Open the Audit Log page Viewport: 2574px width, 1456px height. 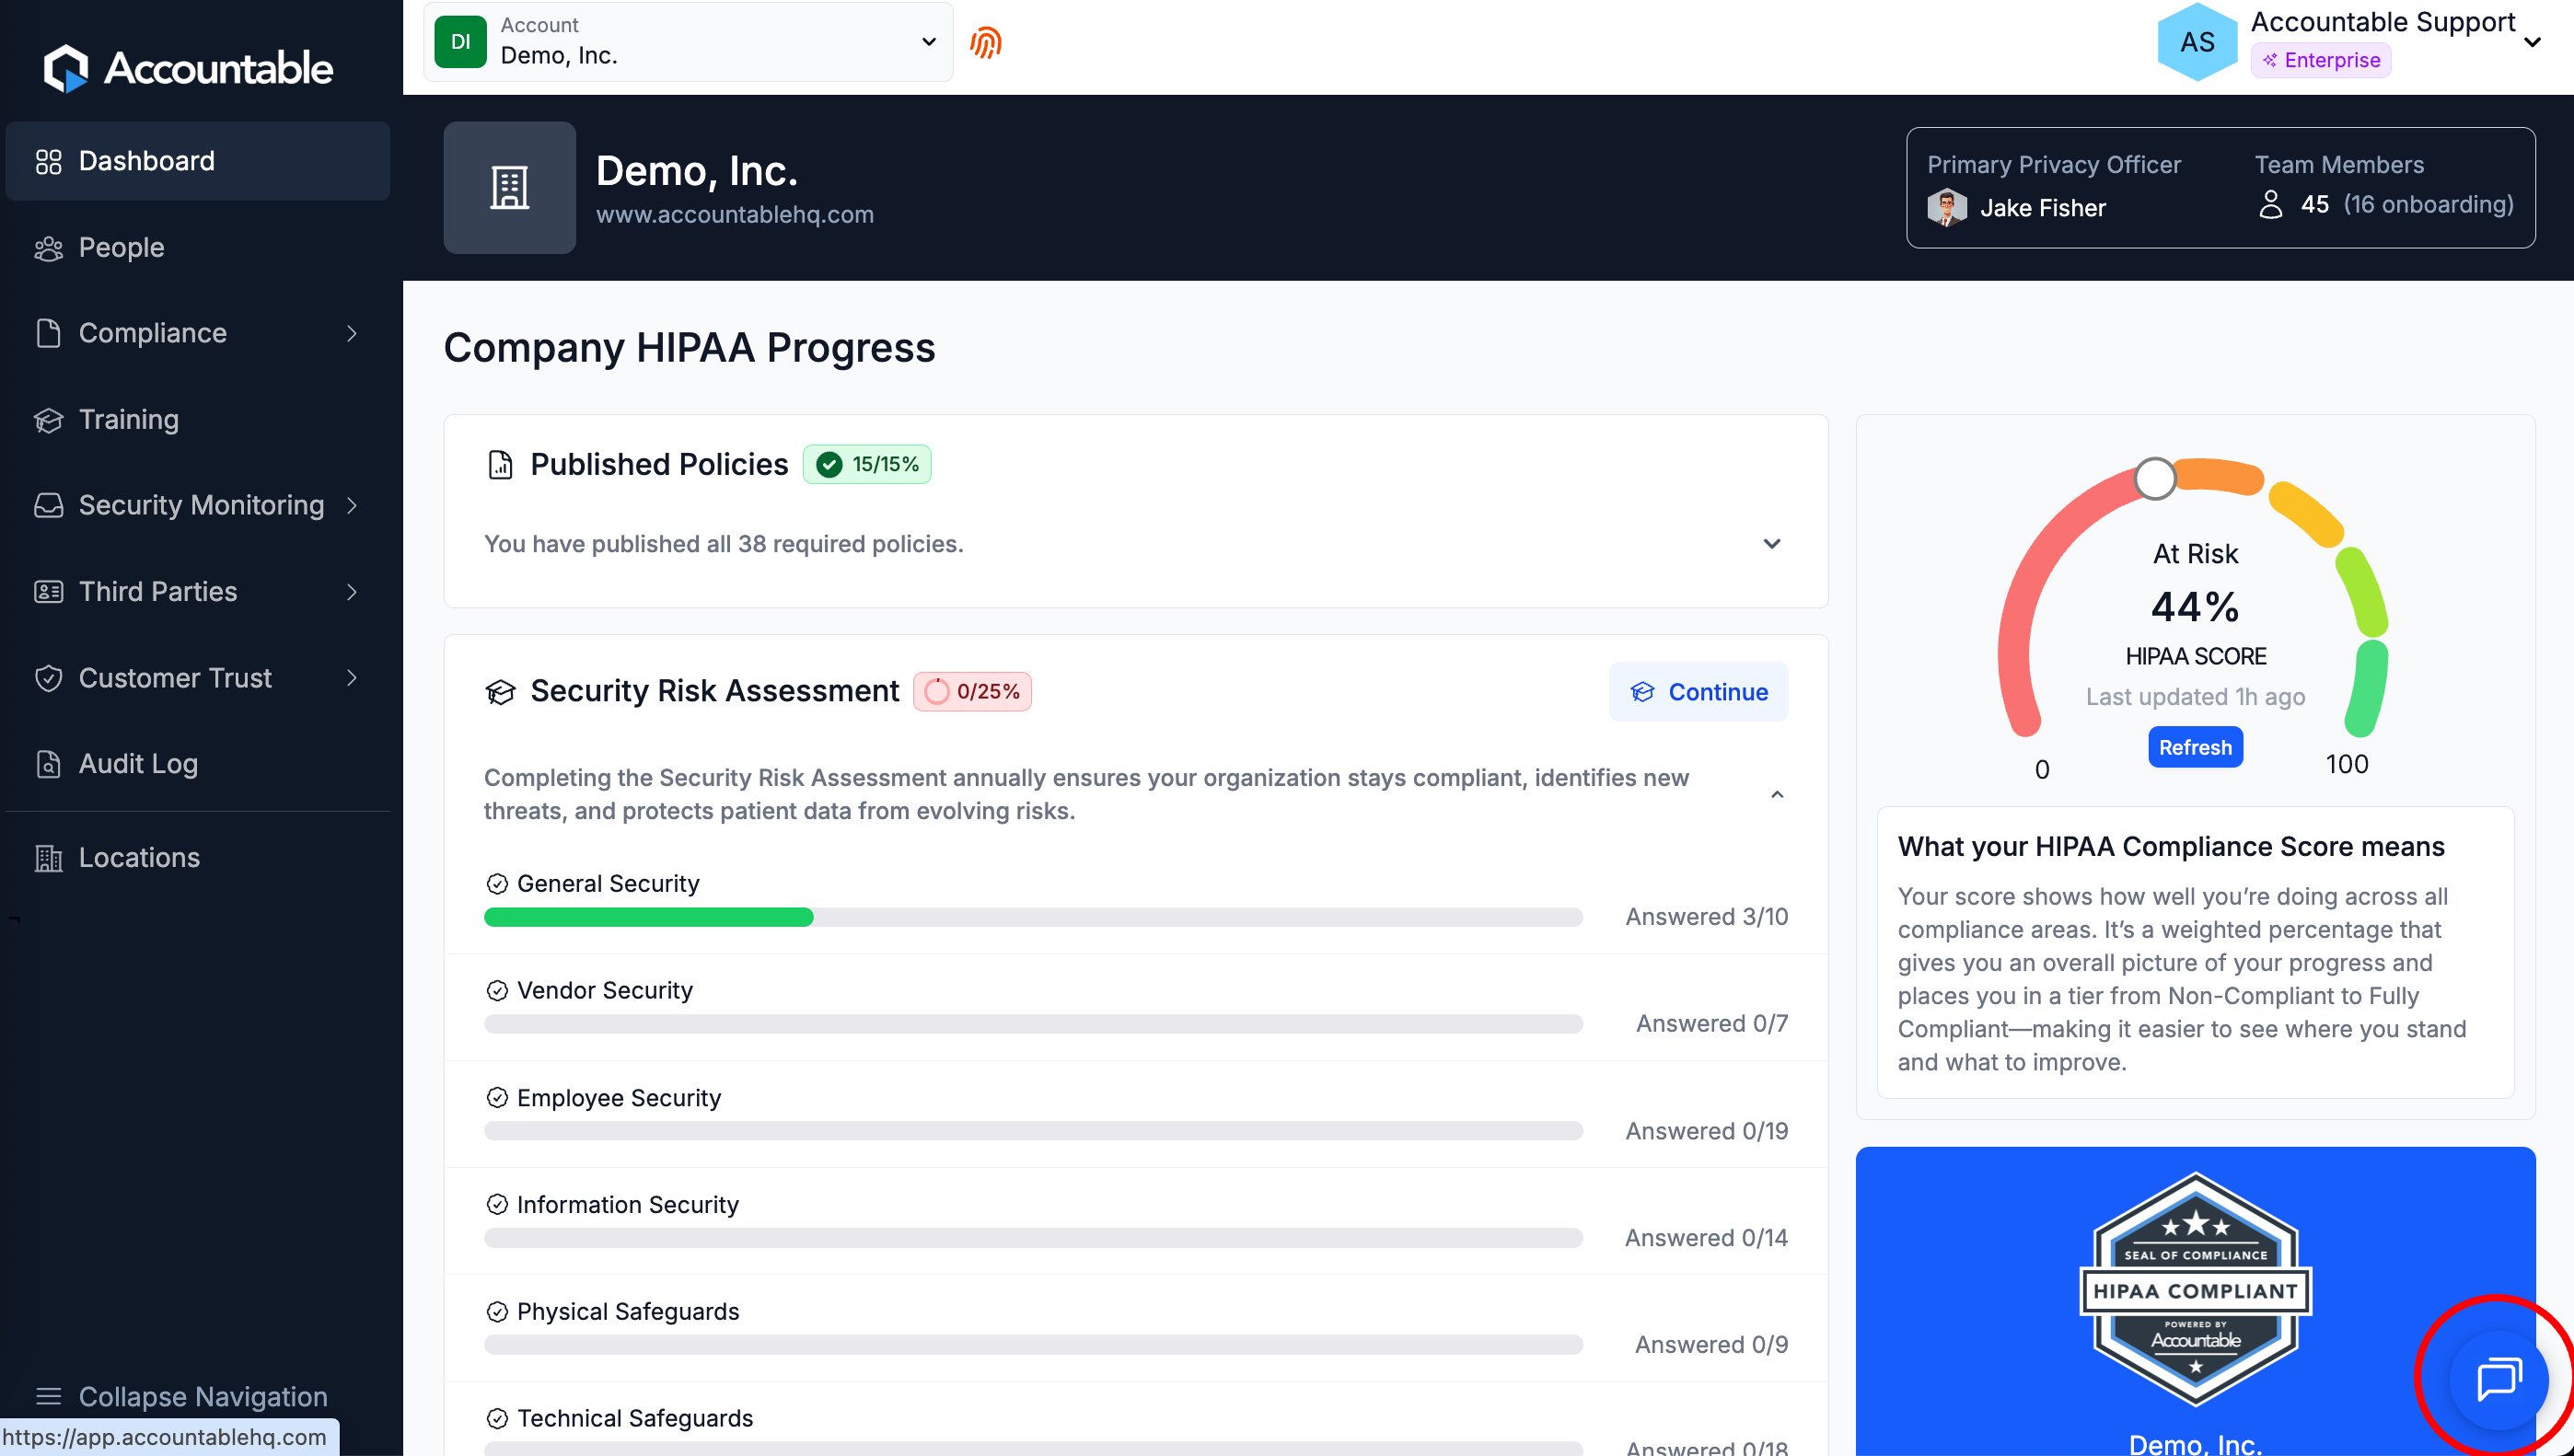point(138,764)
